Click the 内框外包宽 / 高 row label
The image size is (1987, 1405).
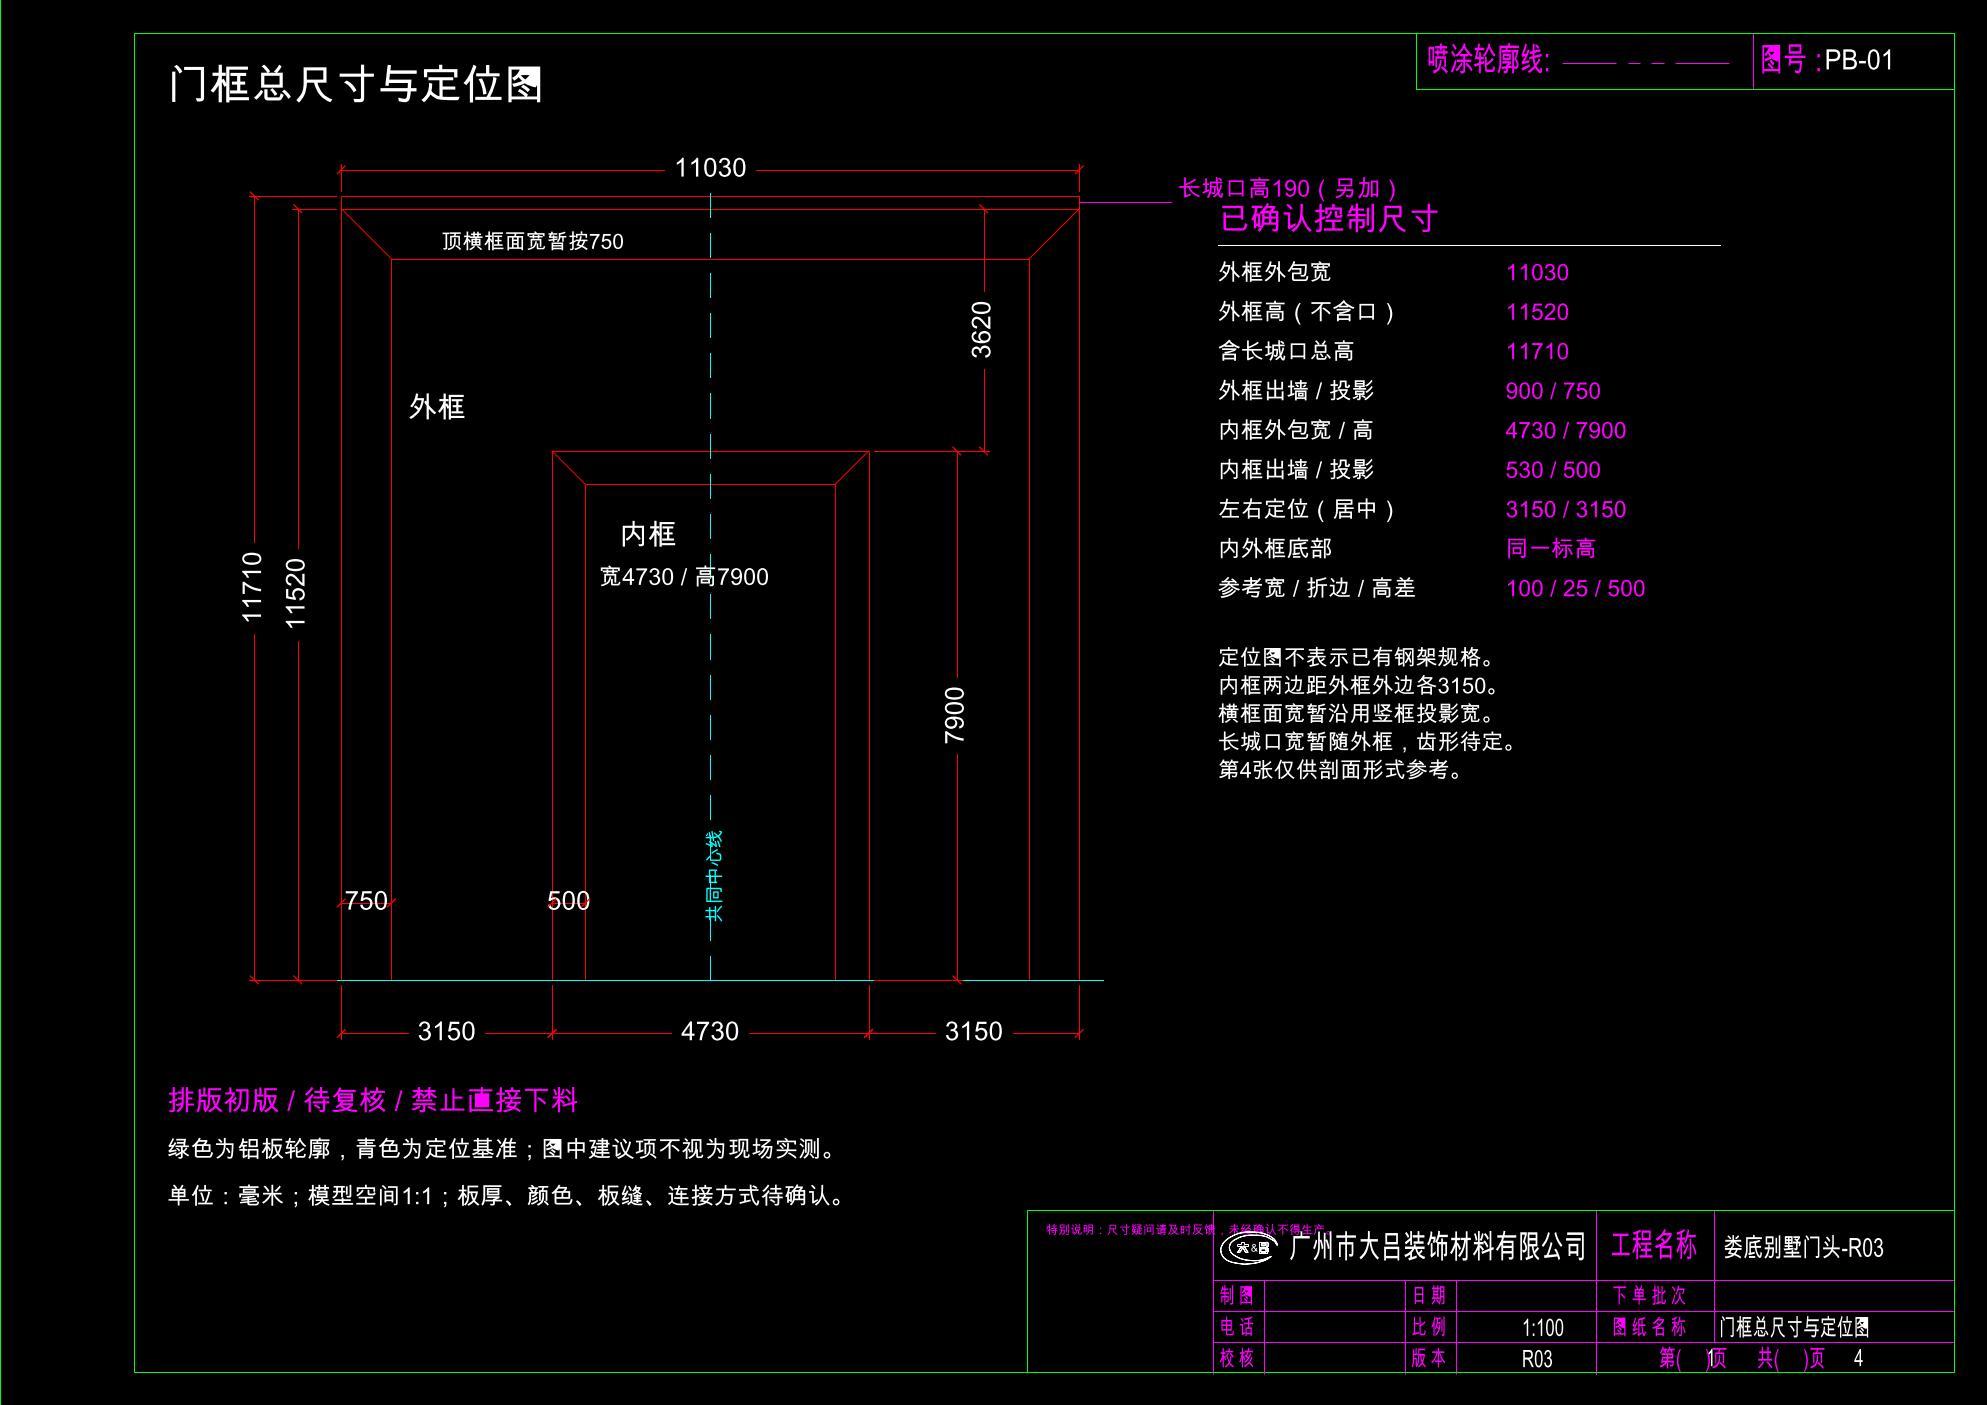pos(1296,430)
